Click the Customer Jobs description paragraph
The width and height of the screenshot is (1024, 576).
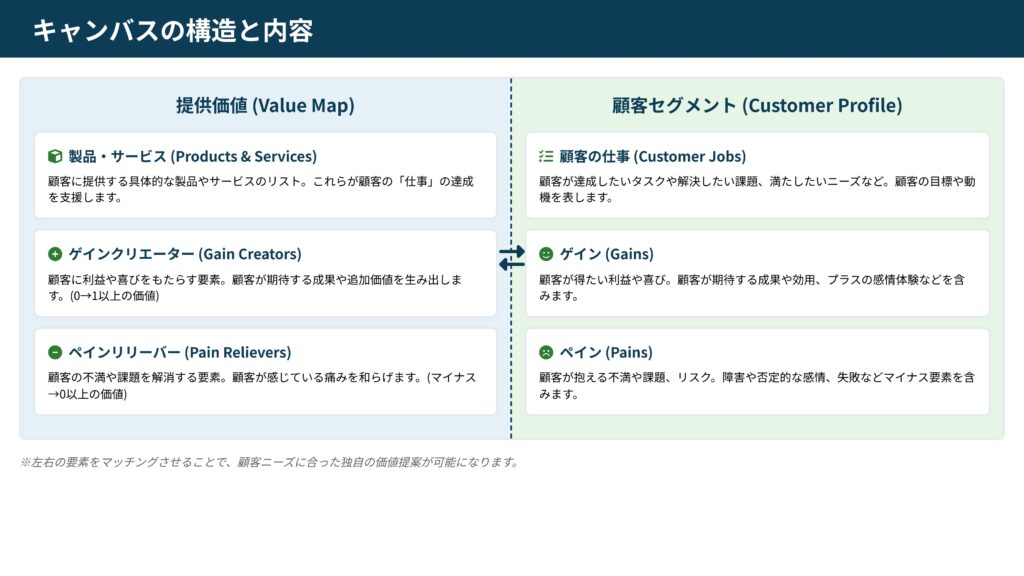click(751, 189)
